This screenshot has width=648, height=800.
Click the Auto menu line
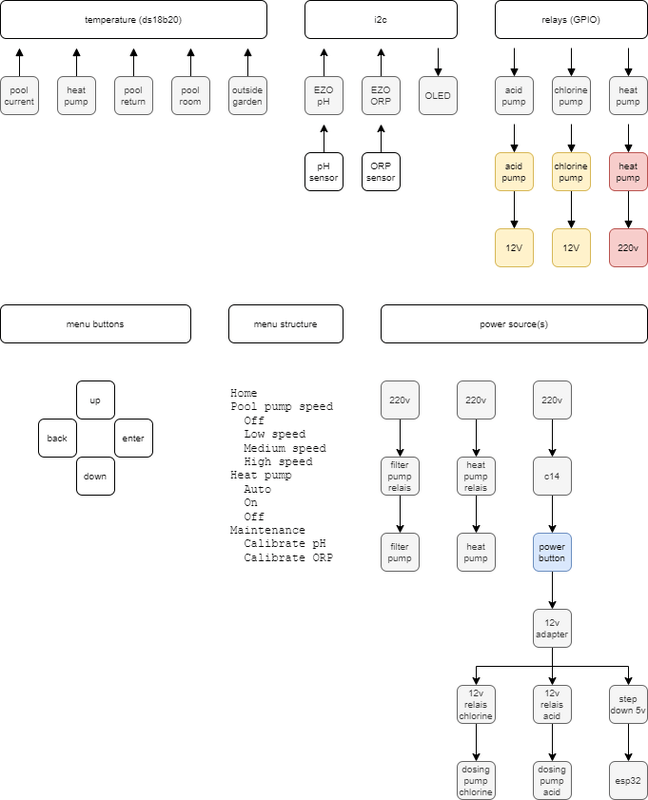tap(257, 489)
